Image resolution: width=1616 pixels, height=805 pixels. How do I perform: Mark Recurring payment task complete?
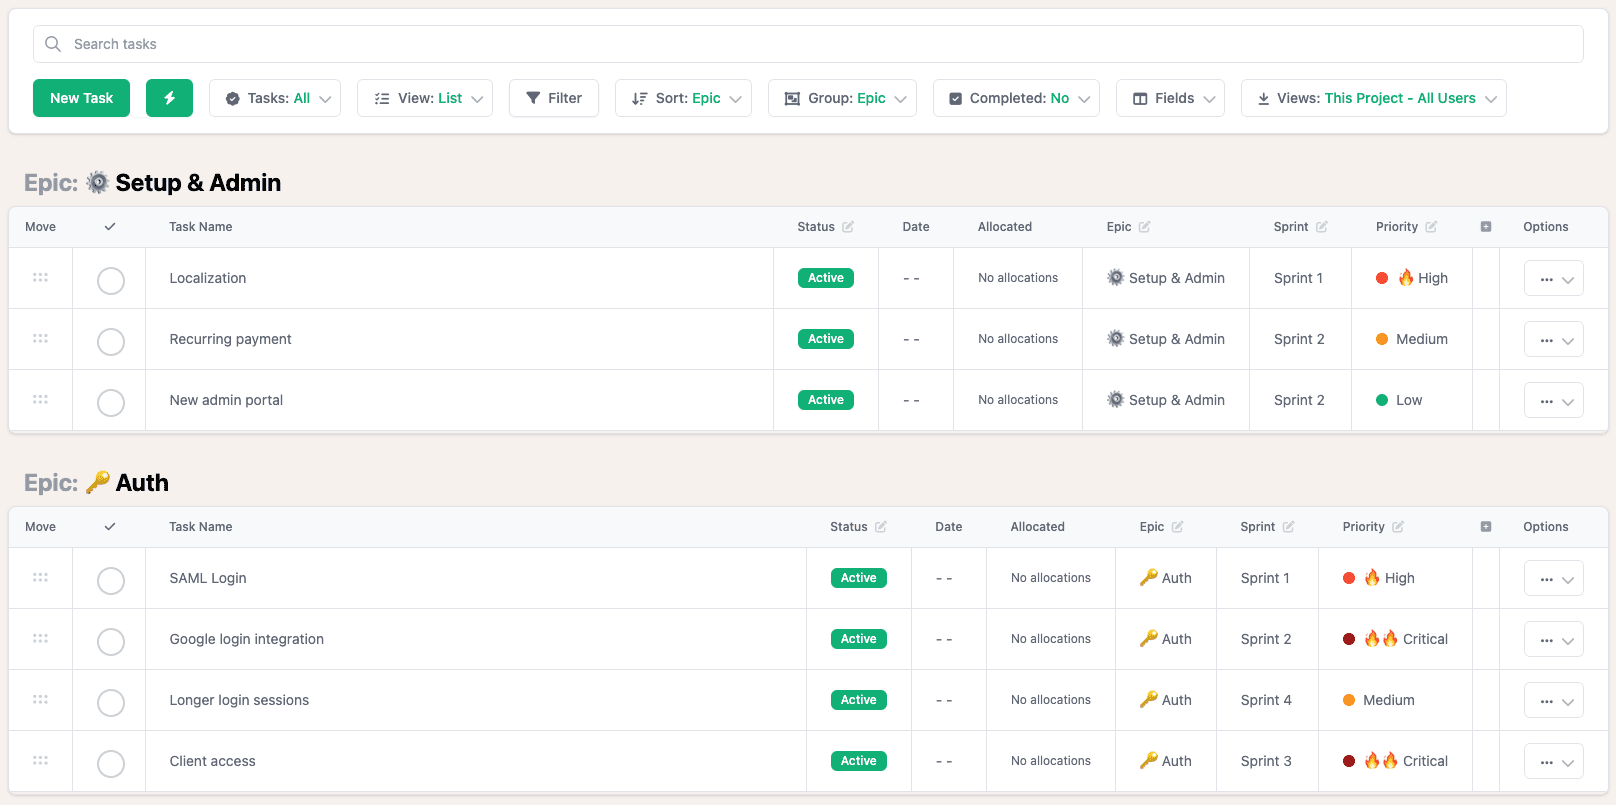pos(111,342)
